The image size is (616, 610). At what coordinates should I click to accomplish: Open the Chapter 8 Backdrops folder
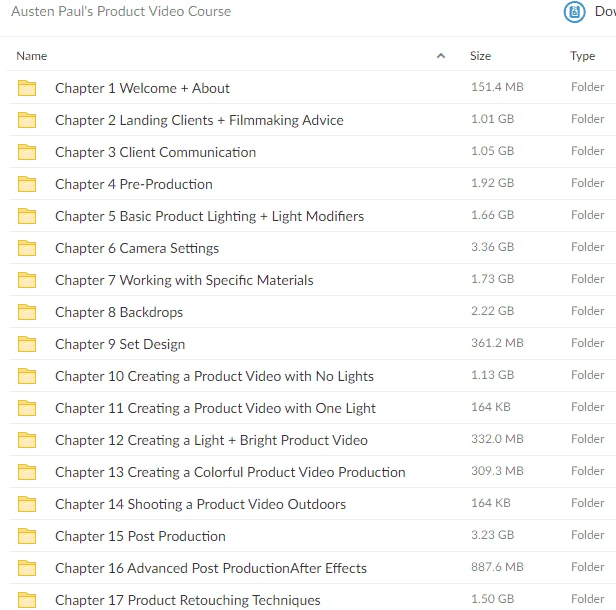coord(119,312)
